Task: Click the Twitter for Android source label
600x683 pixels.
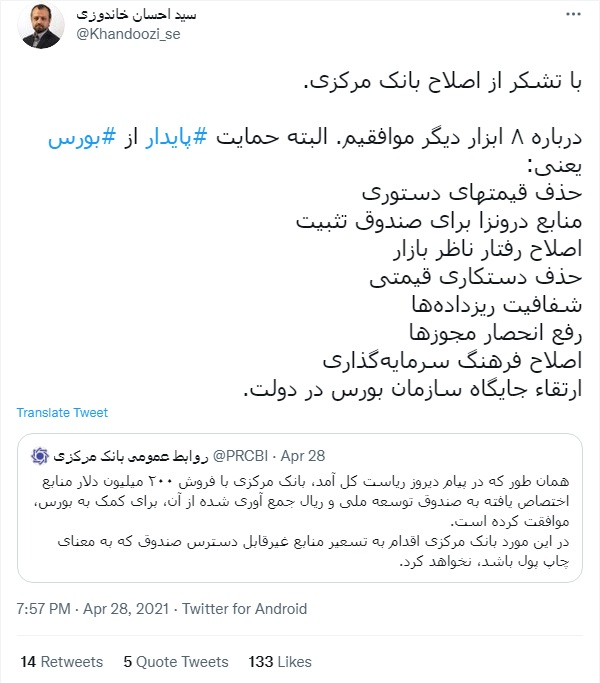Action: 244,609
